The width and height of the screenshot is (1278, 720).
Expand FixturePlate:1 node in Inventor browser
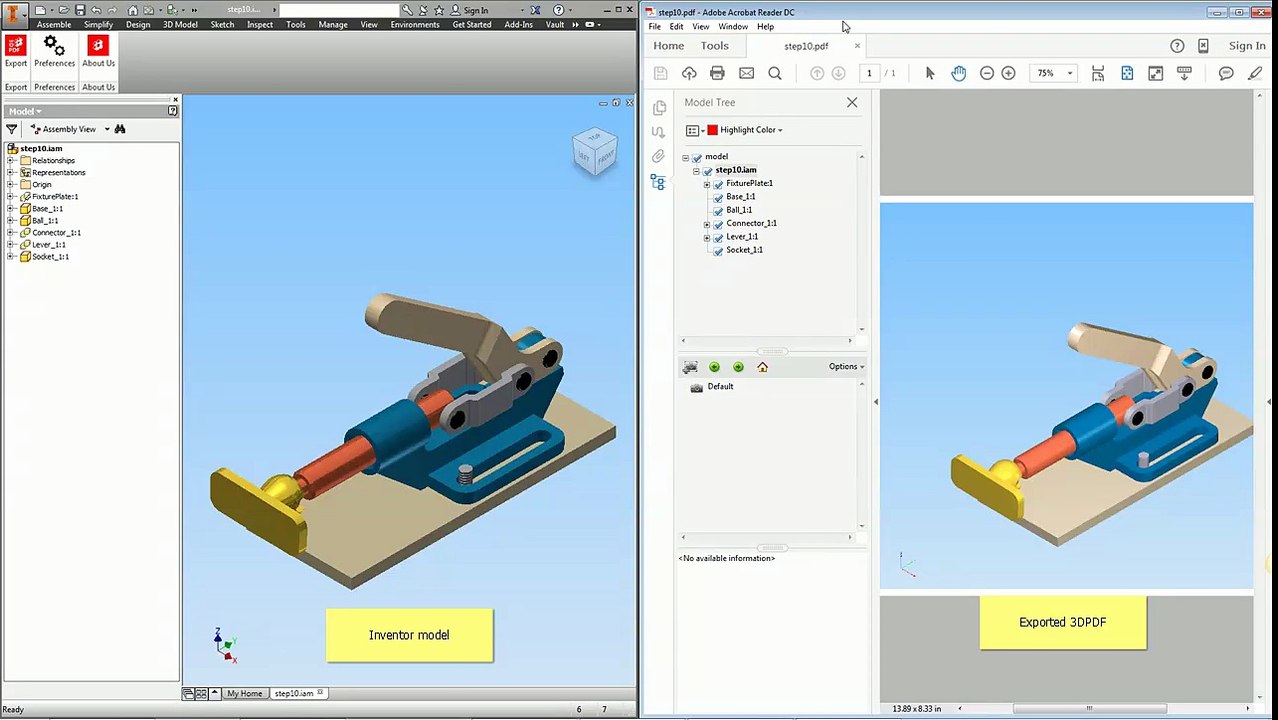[10, 197]
